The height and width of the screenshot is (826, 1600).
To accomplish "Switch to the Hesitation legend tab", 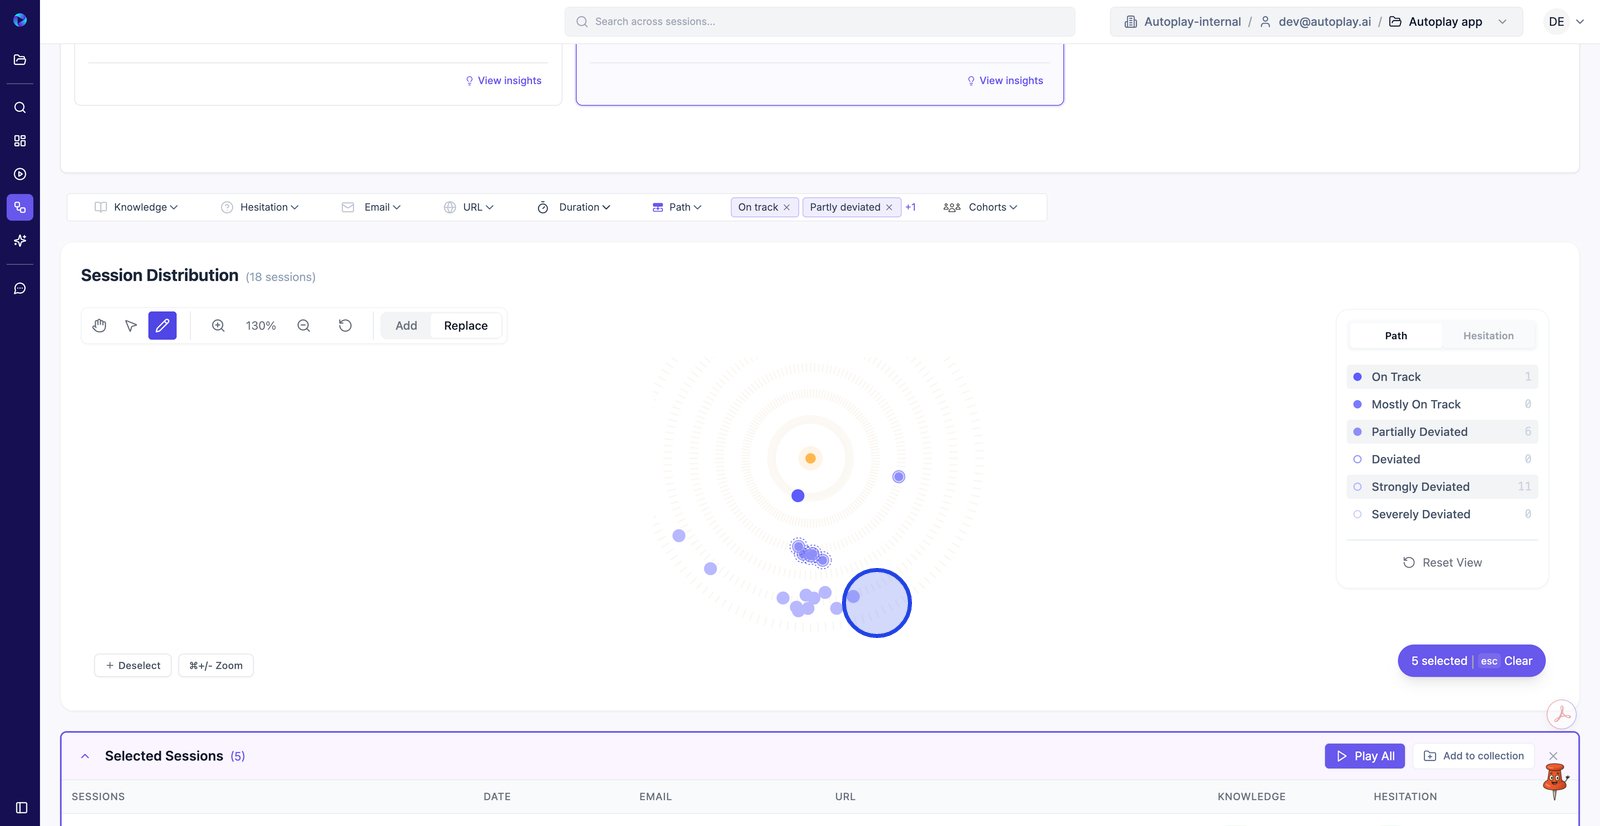I will [x=1488, y=336].
